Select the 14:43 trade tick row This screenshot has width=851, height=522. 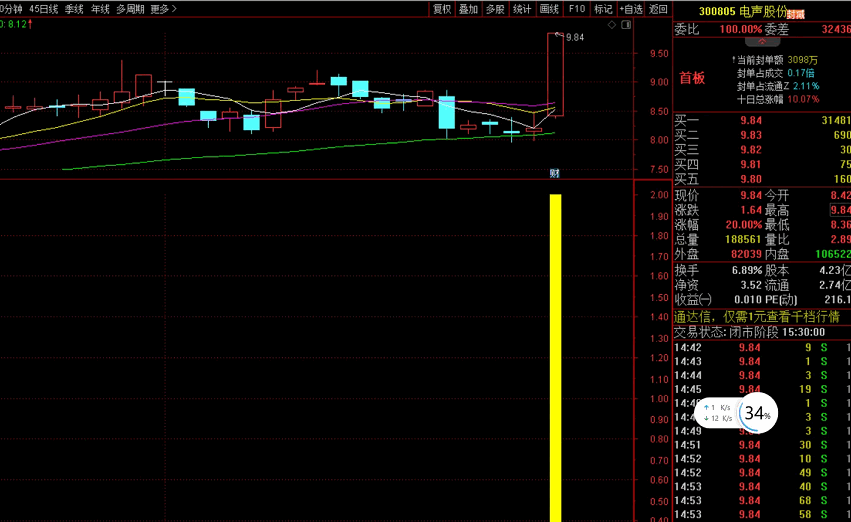click(x=762, y=362)
